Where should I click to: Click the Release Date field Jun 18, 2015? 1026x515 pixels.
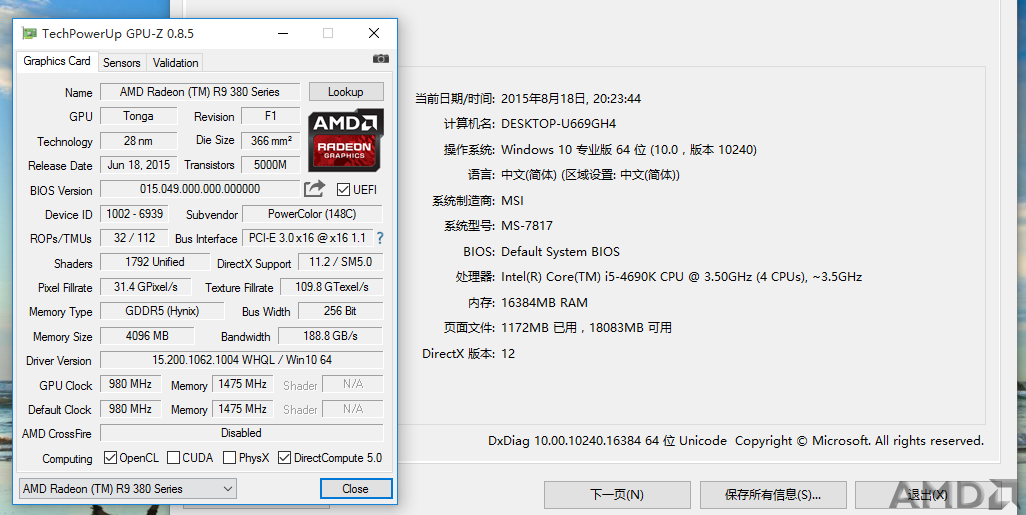(x=138, y=165)
